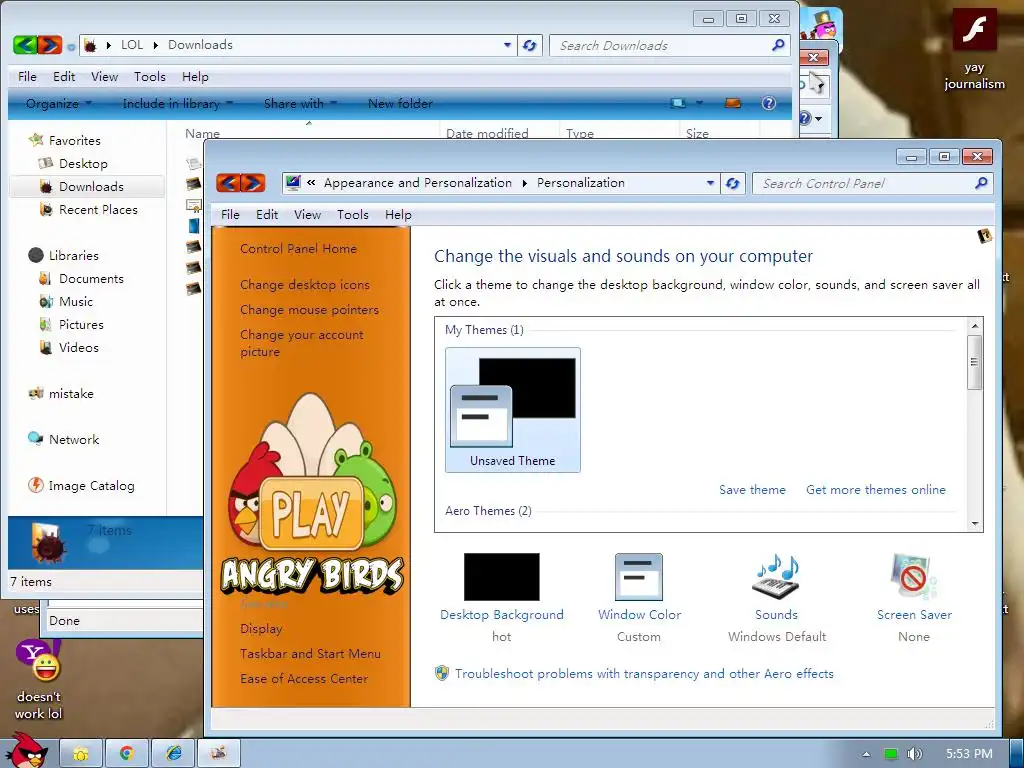Open Pictures library
Image resolution: width=1024 pixels, height=768 pixels.
[x=81, y=325]
